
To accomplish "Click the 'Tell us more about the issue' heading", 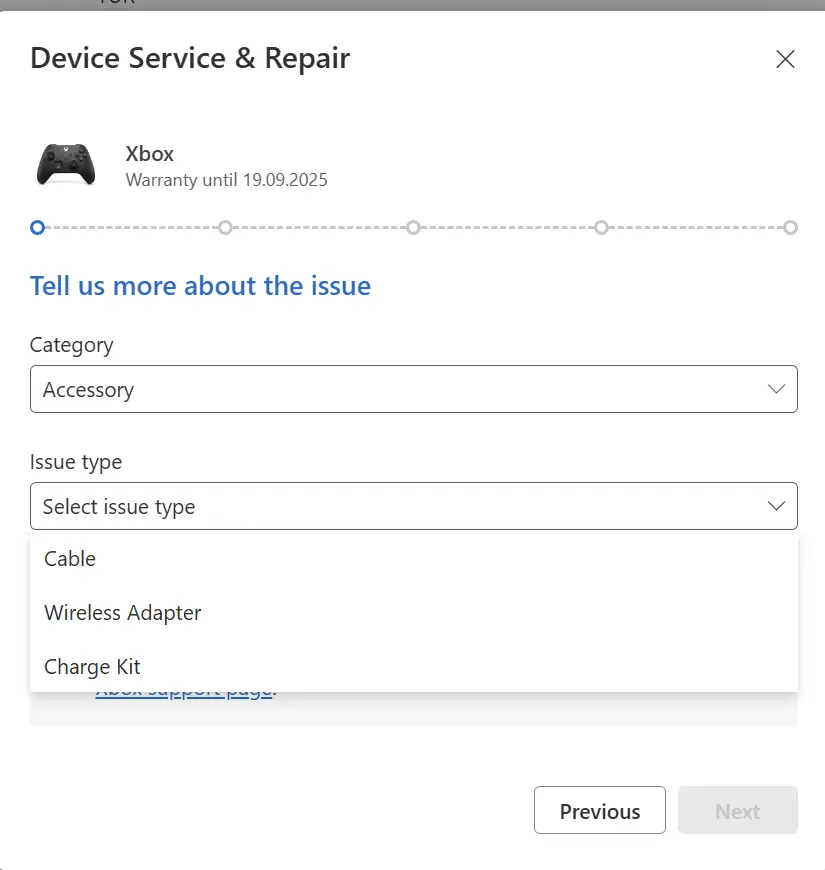I will tap(200, 286).
